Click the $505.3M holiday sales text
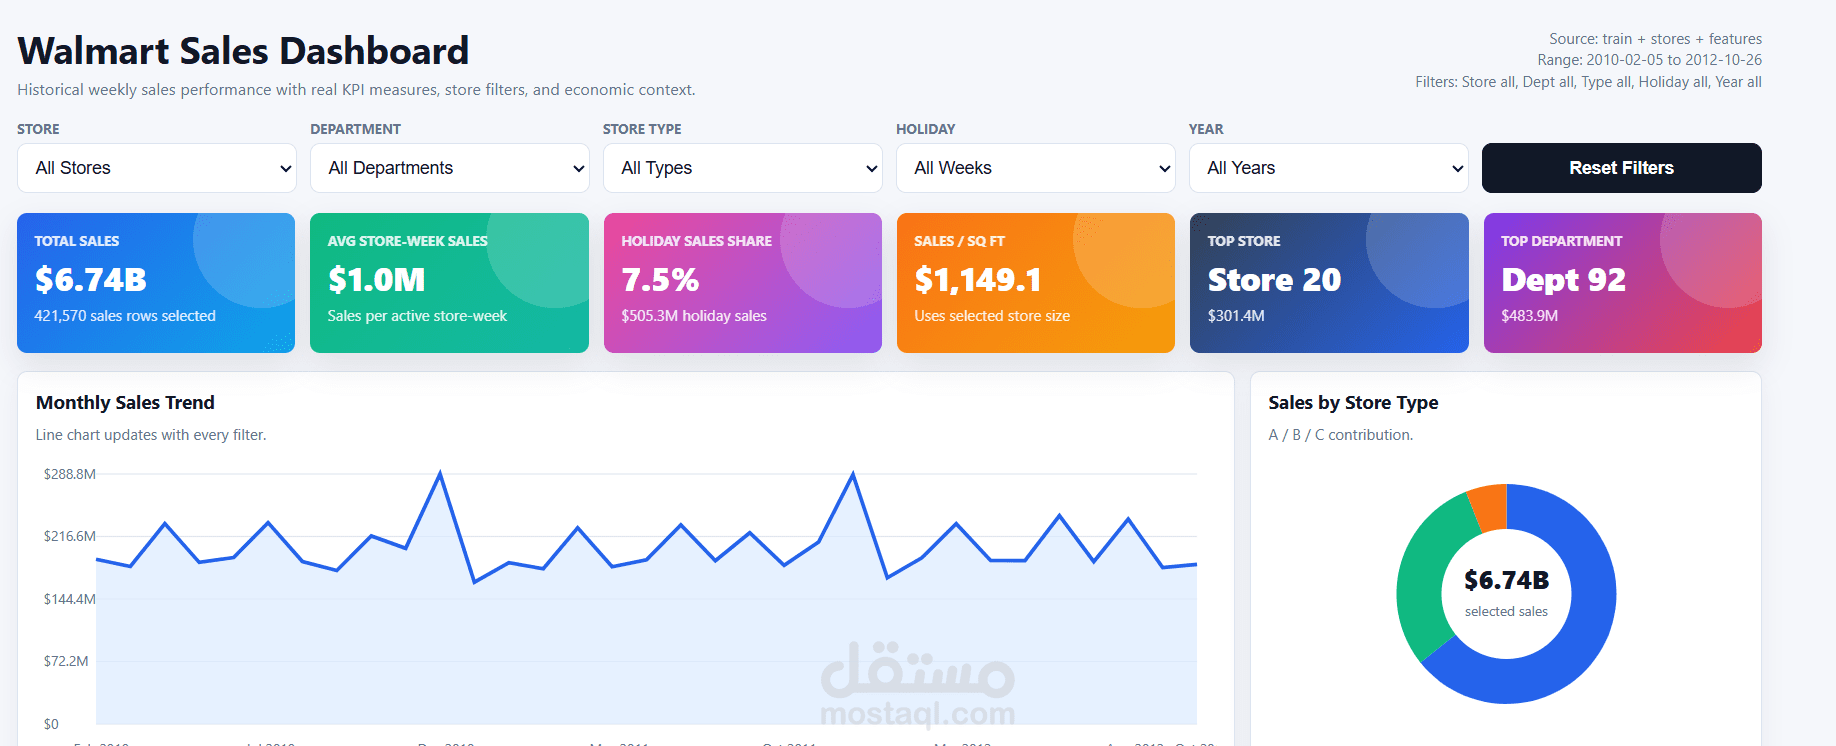Viewport: 1836px width, 746px height. click(x=694, y=316)
